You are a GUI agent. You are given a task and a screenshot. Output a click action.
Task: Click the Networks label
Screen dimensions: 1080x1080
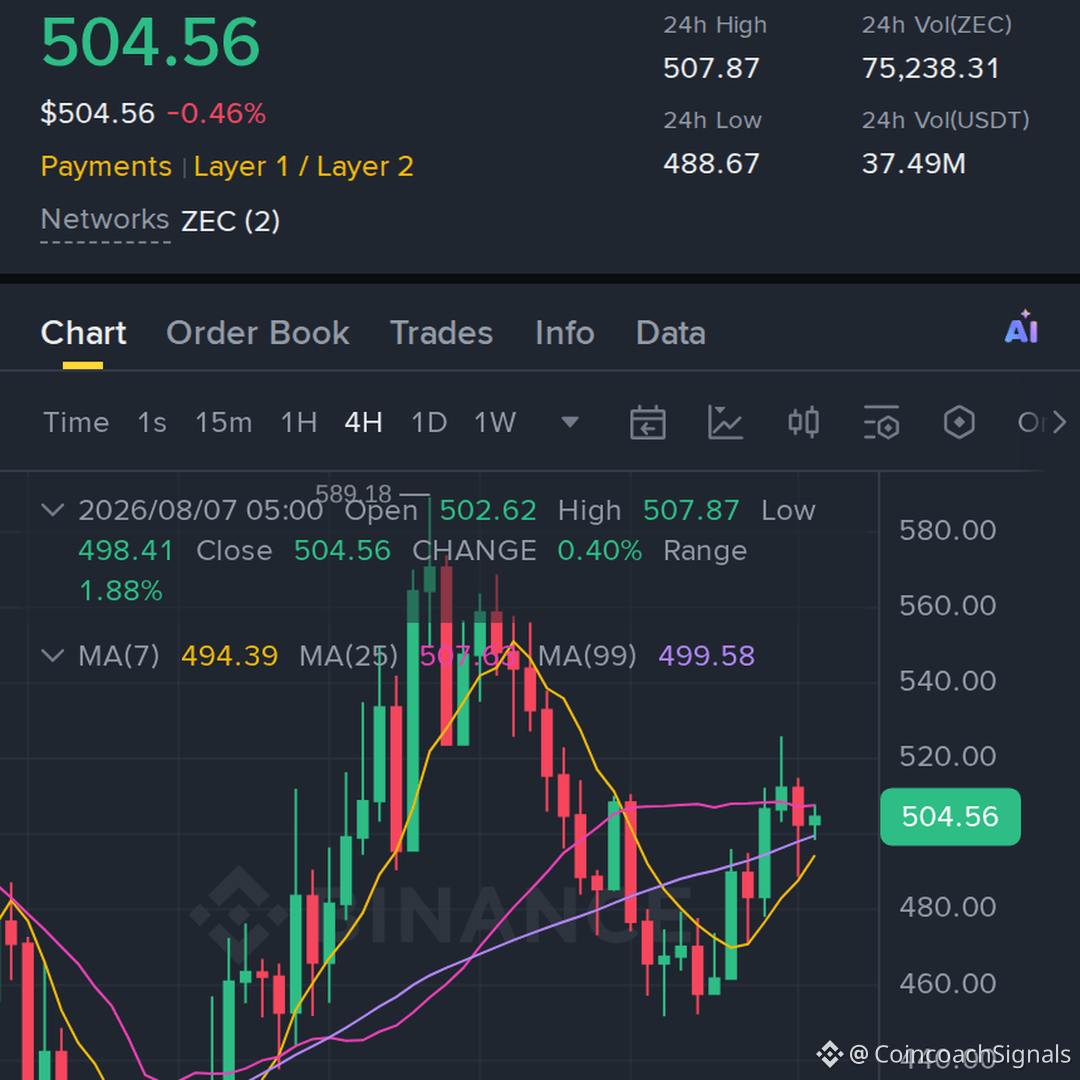pos(105,220)
